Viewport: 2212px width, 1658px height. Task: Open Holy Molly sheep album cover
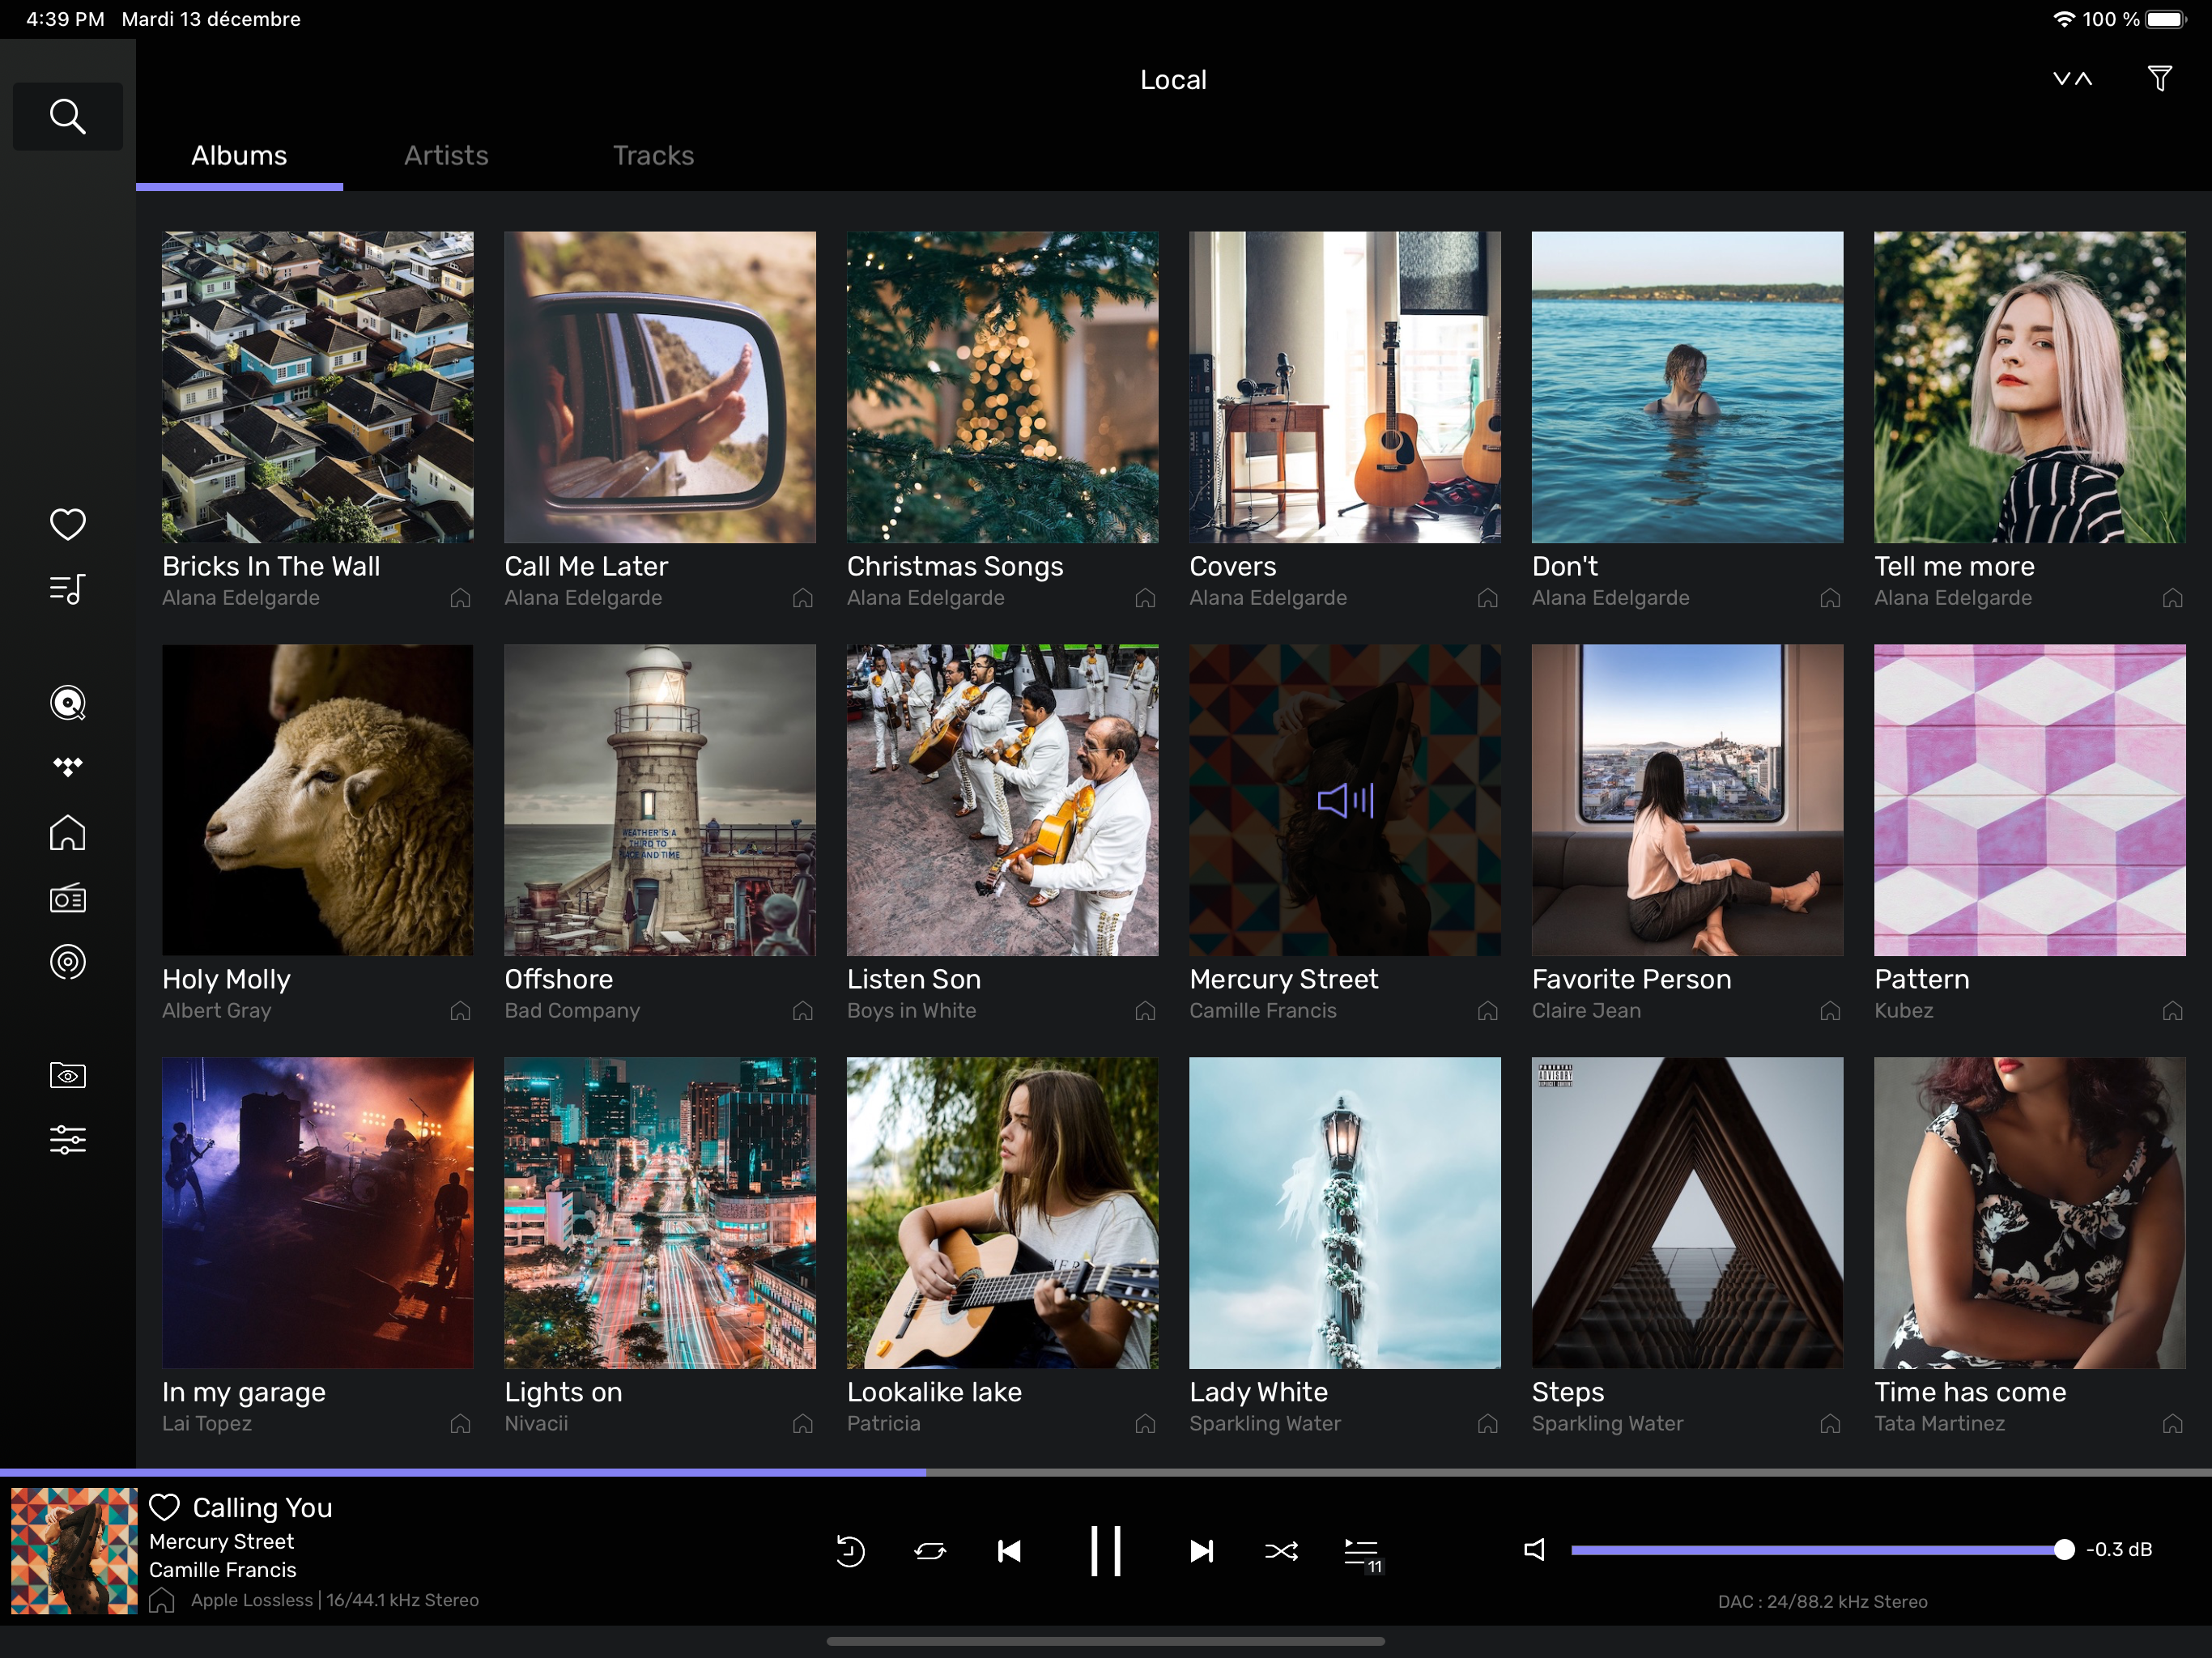pos(317,800)
